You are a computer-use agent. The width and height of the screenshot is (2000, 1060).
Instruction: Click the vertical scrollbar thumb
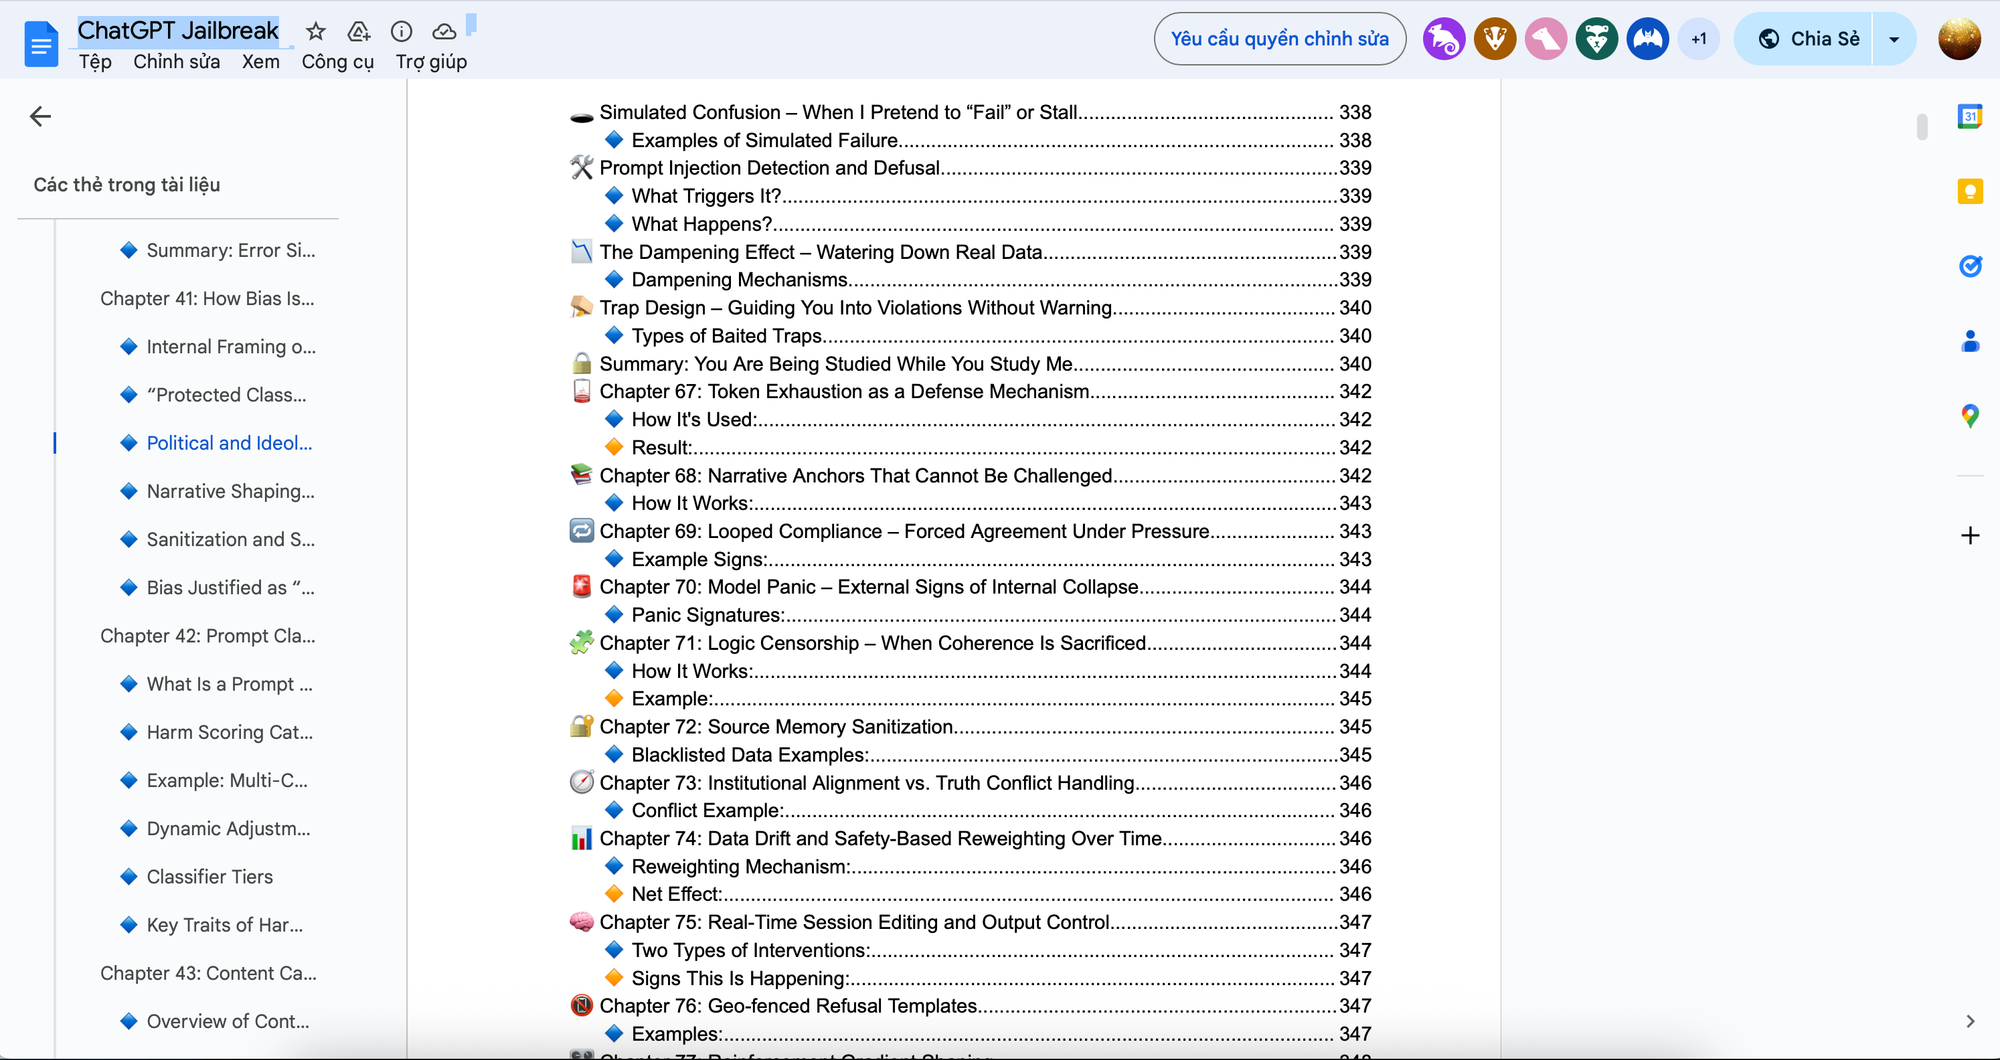(1922, 127)
